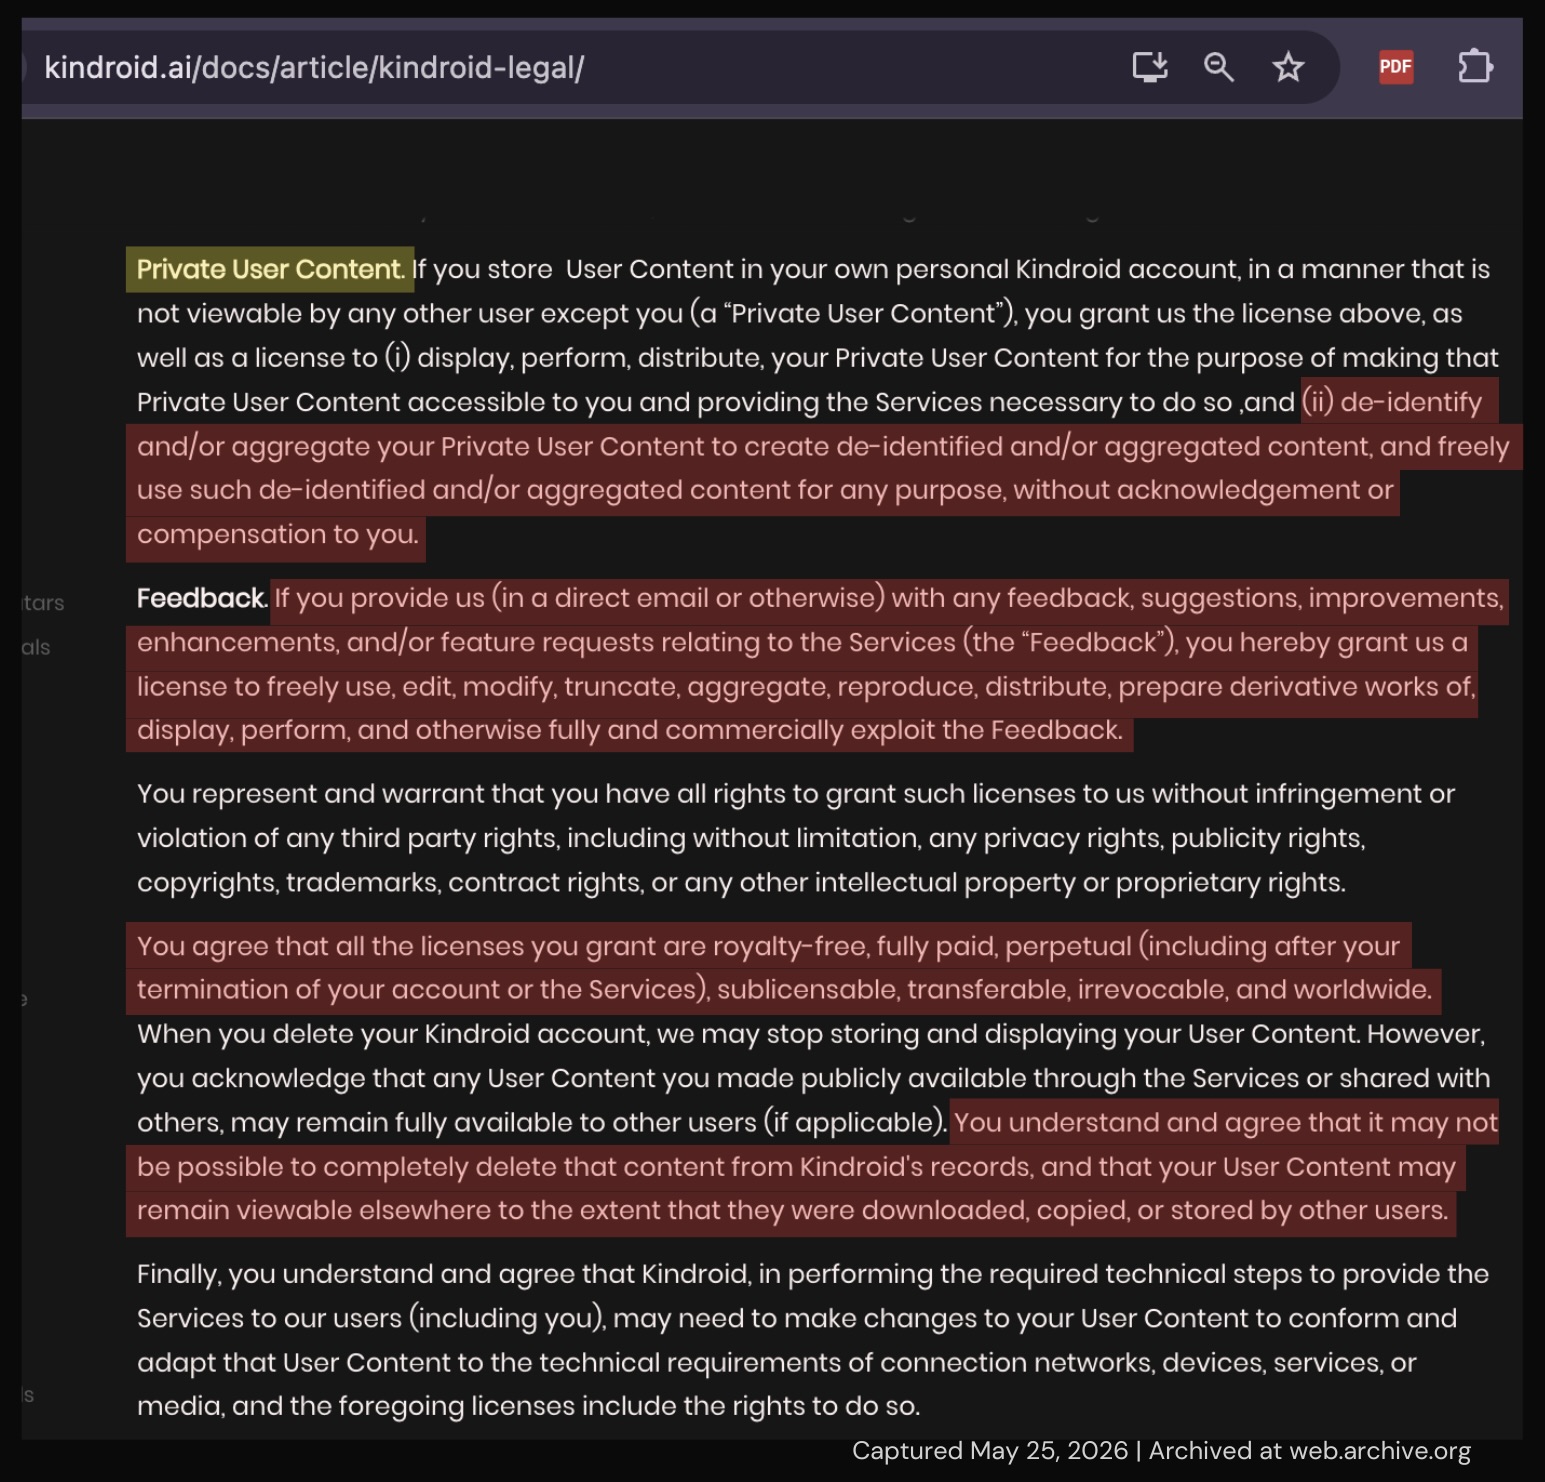This screenshot has height=1482, width=1545.
Task: Open the red PDF extension icon
Action: point(1396,67)
